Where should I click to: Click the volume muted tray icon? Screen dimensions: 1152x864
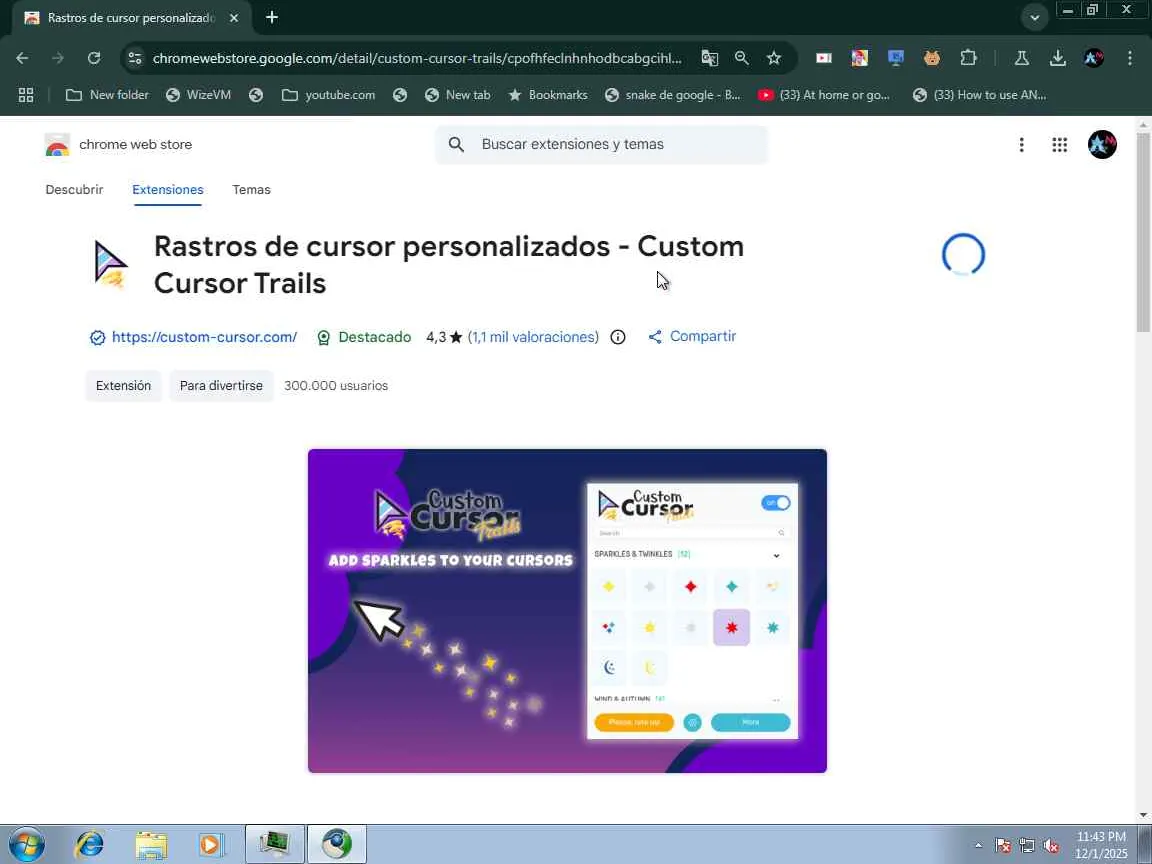(1051, 846)
